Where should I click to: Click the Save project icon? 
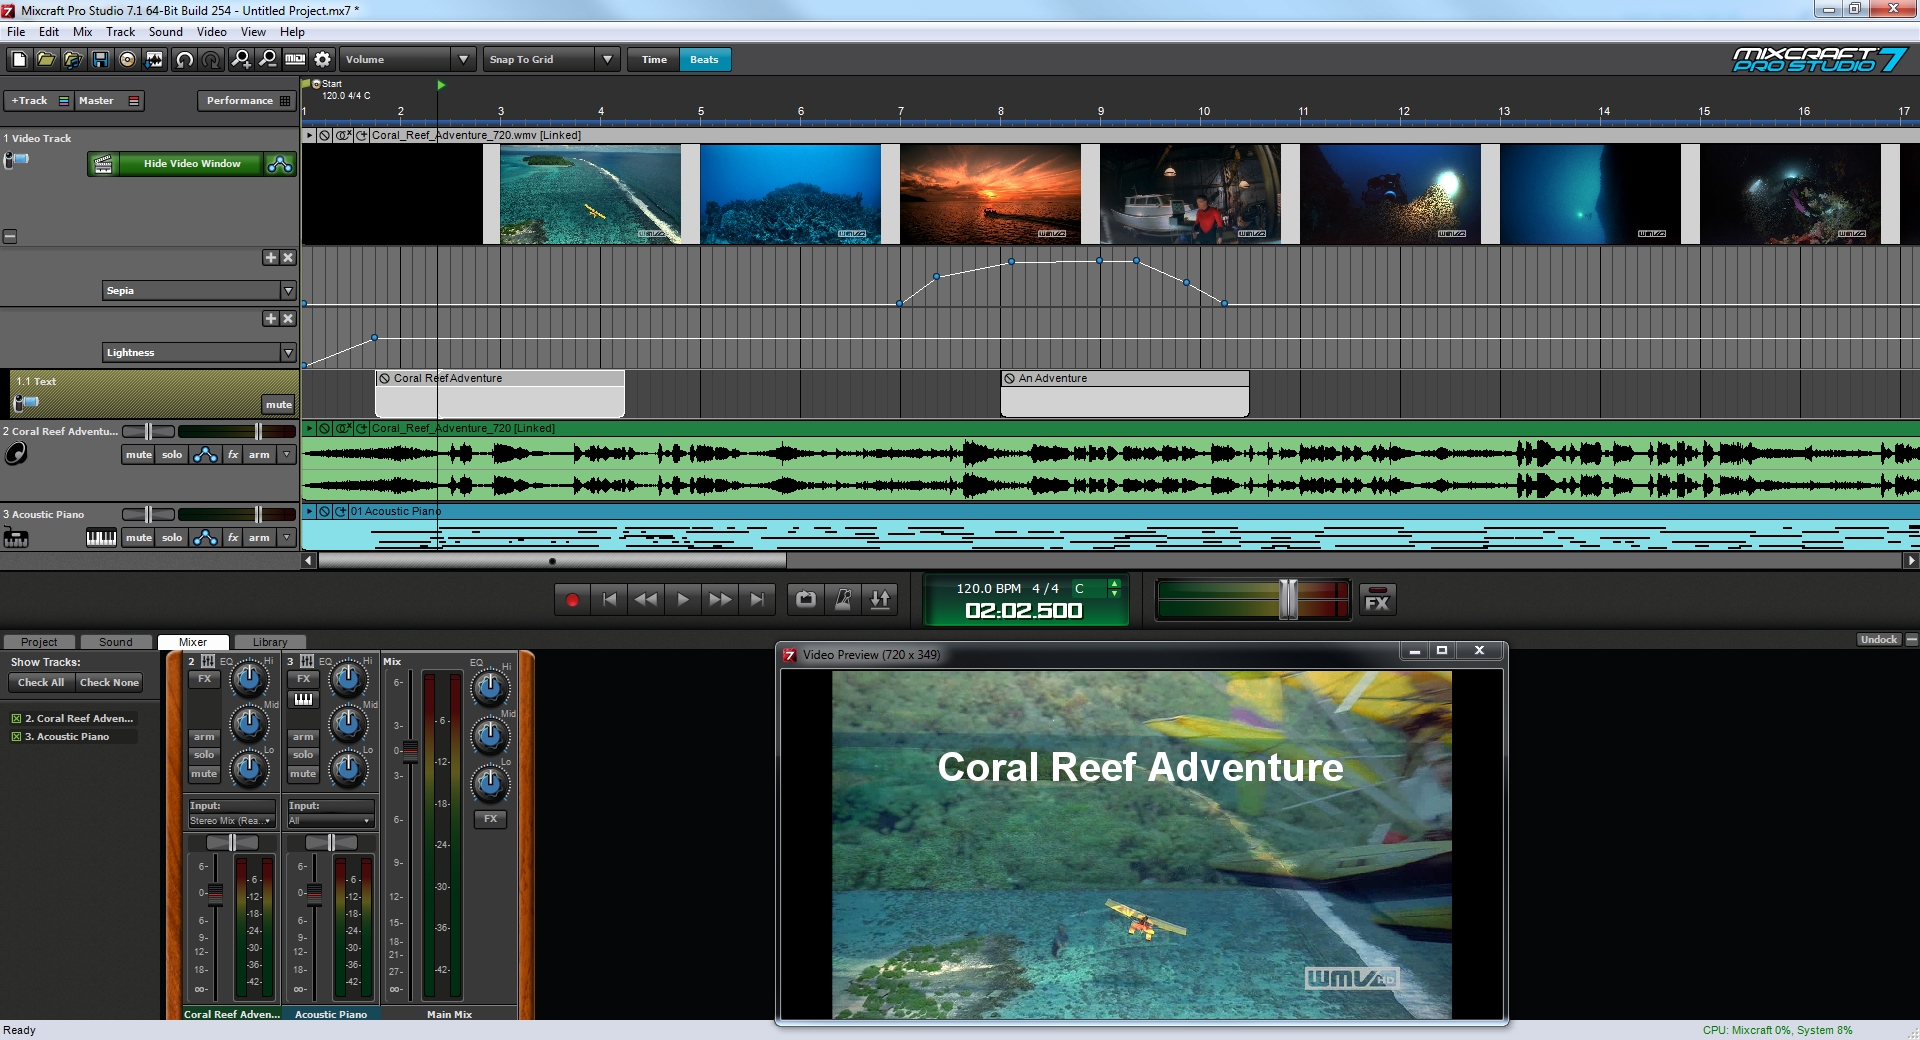[100, 60]
